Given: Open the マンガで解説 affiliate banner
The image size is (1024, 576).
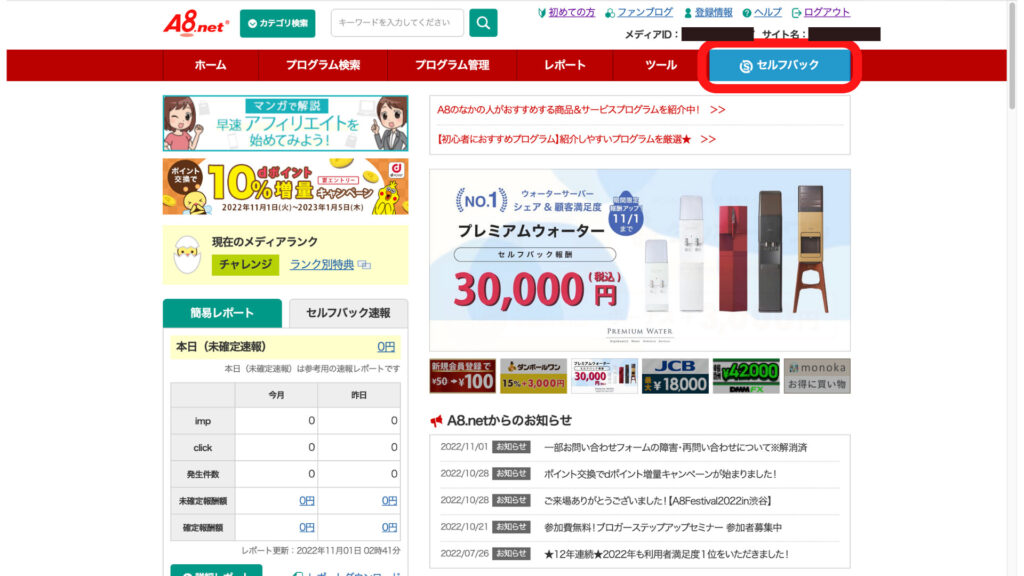Looking at the screenshot, I should 285,123.
